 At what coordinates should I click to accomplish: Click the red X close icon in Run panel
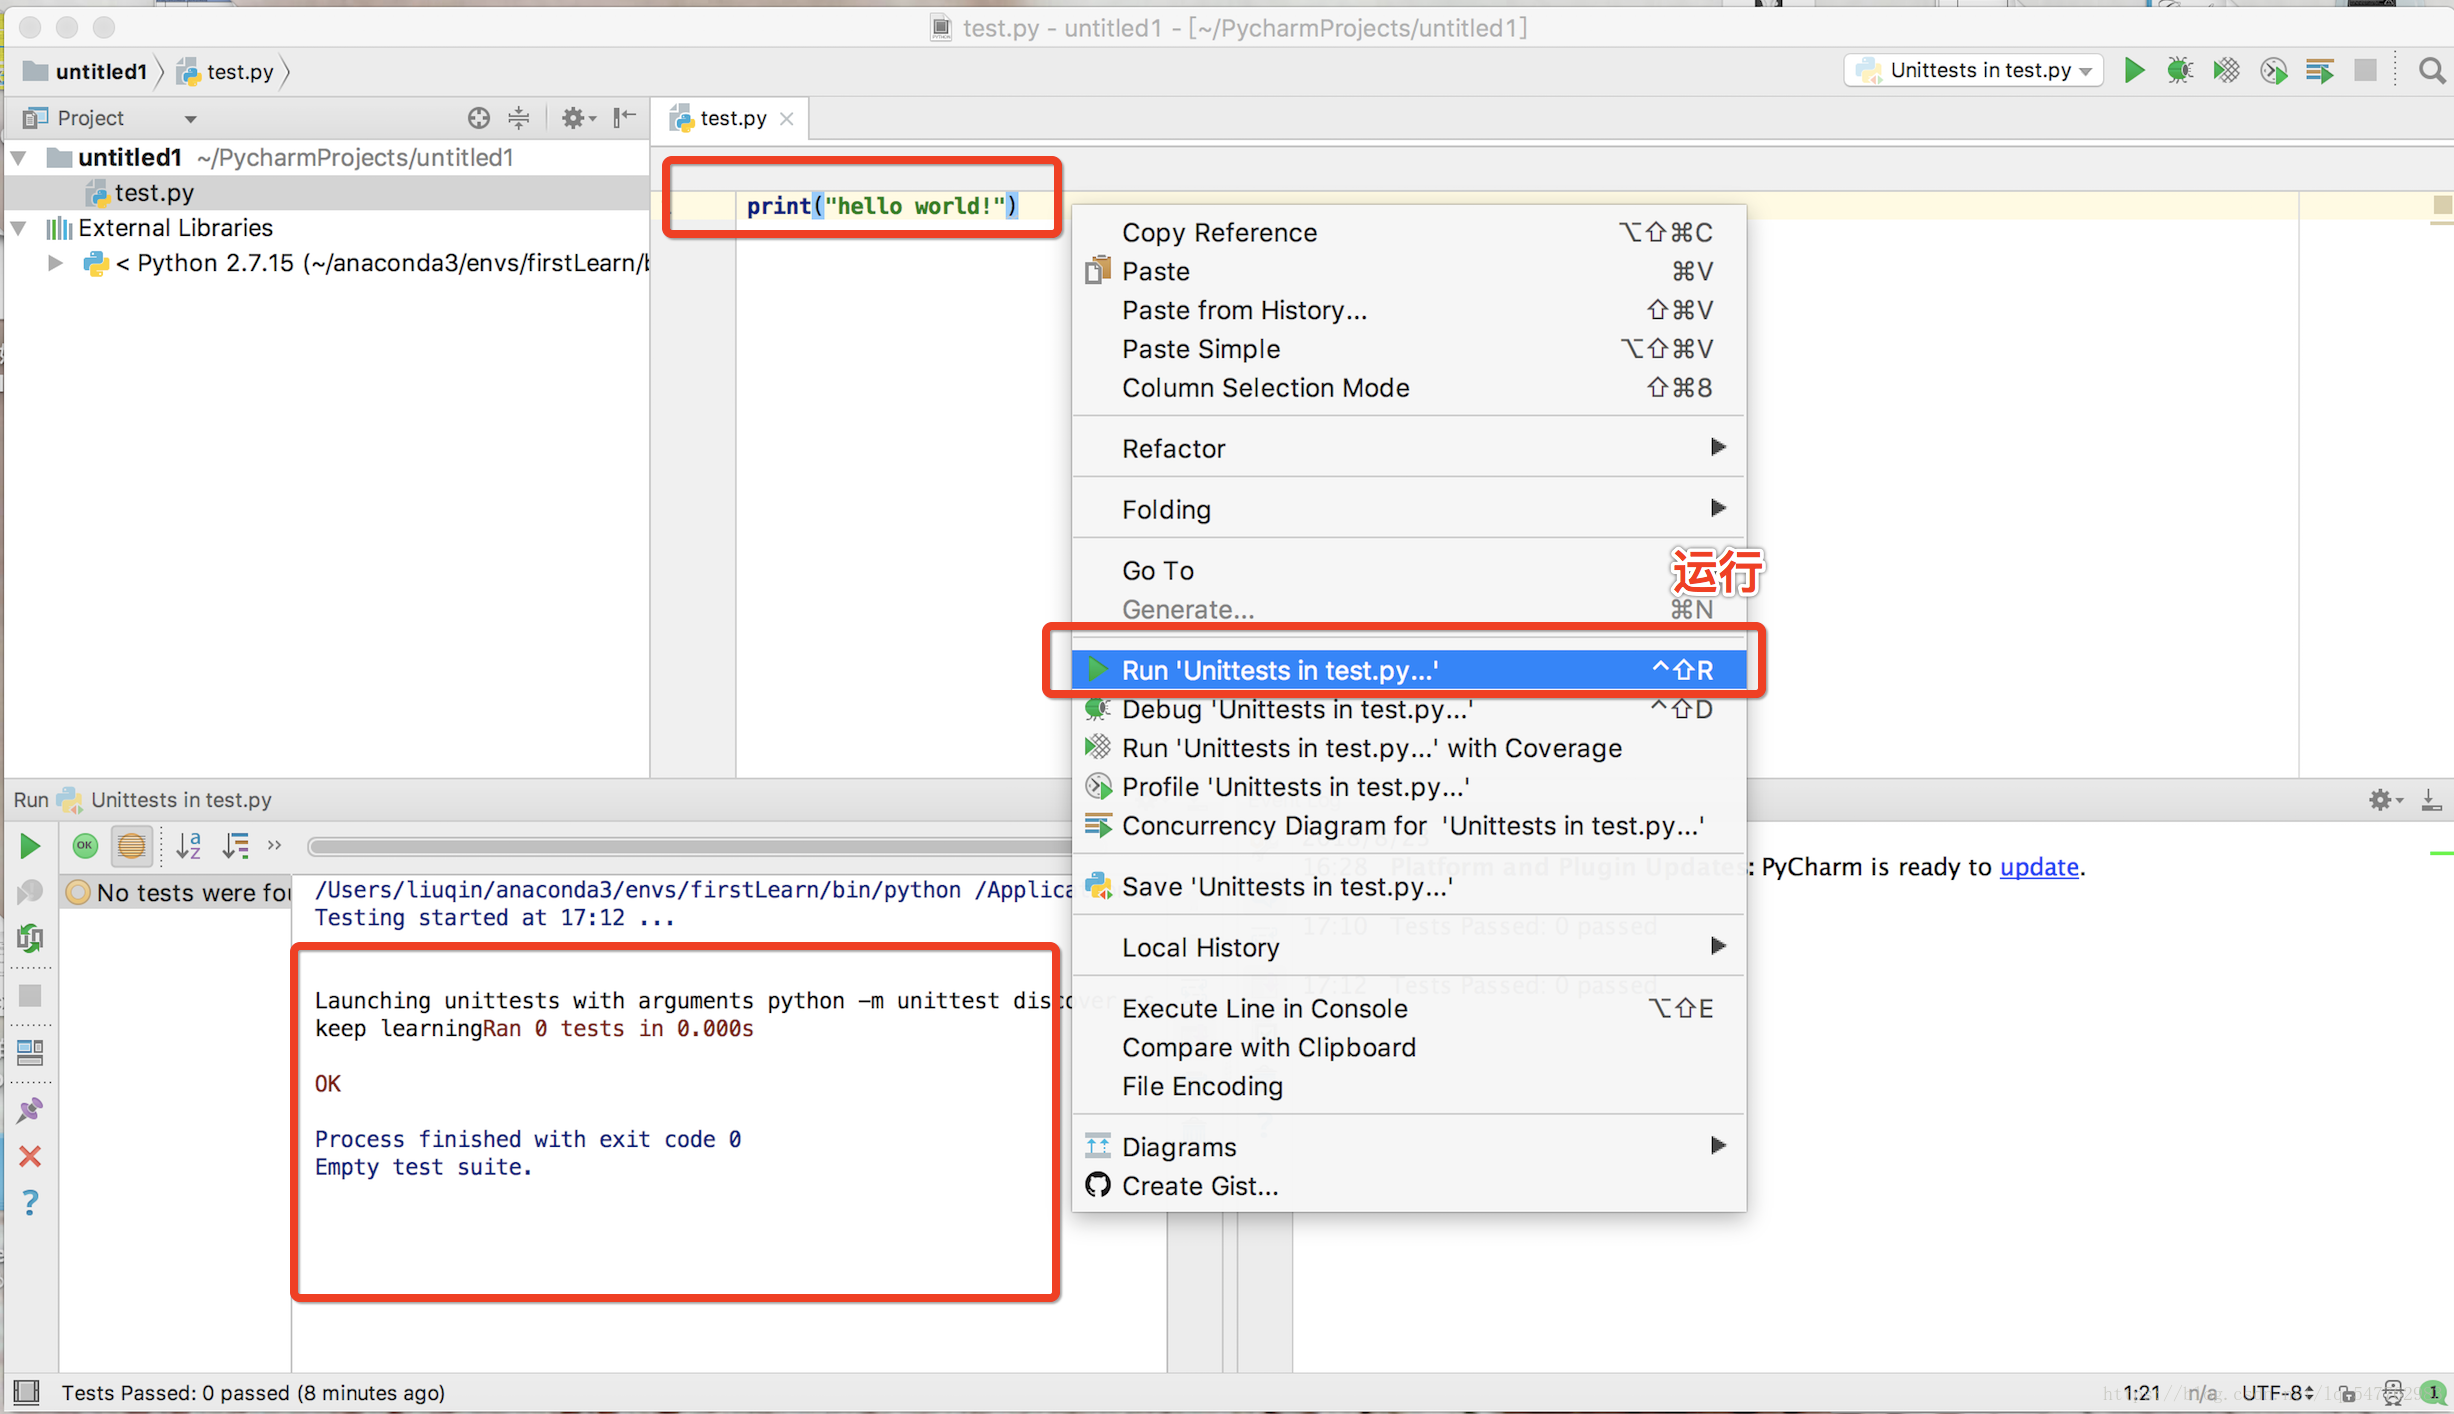pyautogui.click(x=30, y=1157)
